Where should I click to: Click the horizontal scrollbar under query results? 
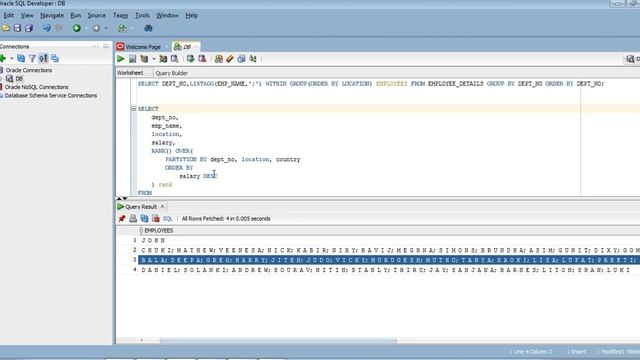coord(278,340)
